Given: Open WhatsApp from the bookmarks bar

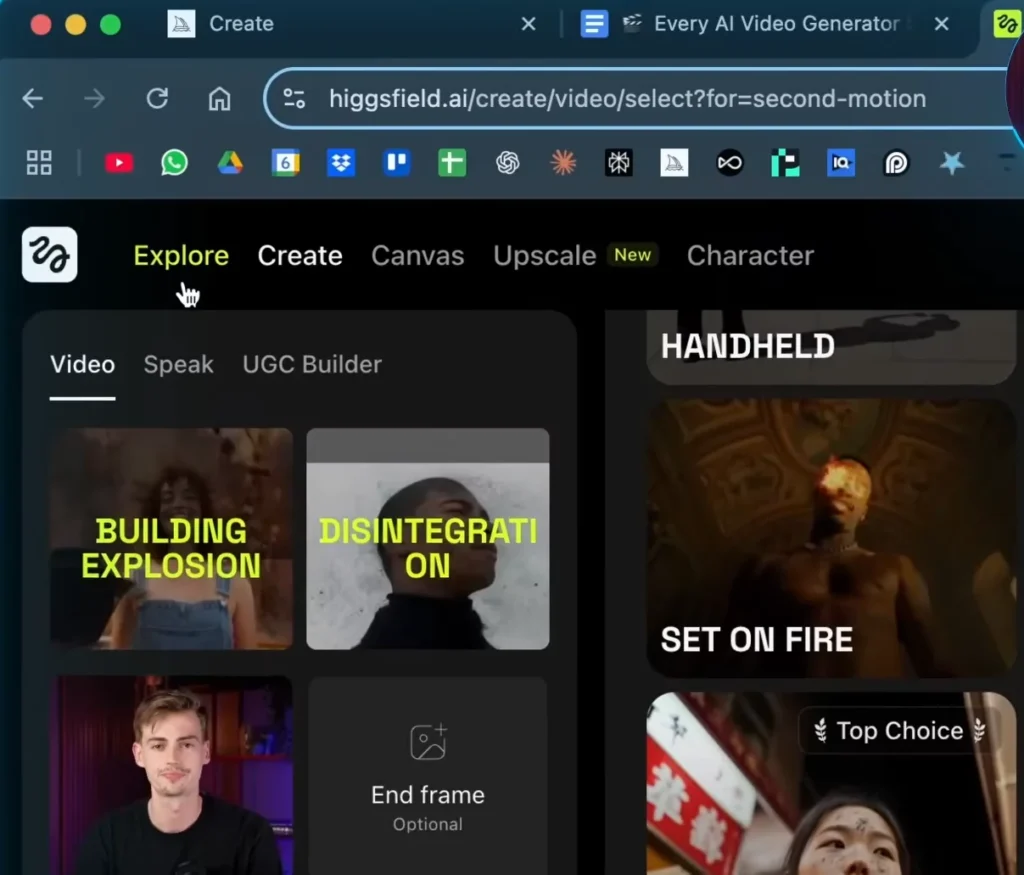Looking at the screenshot, I should (x=174, y=163).
